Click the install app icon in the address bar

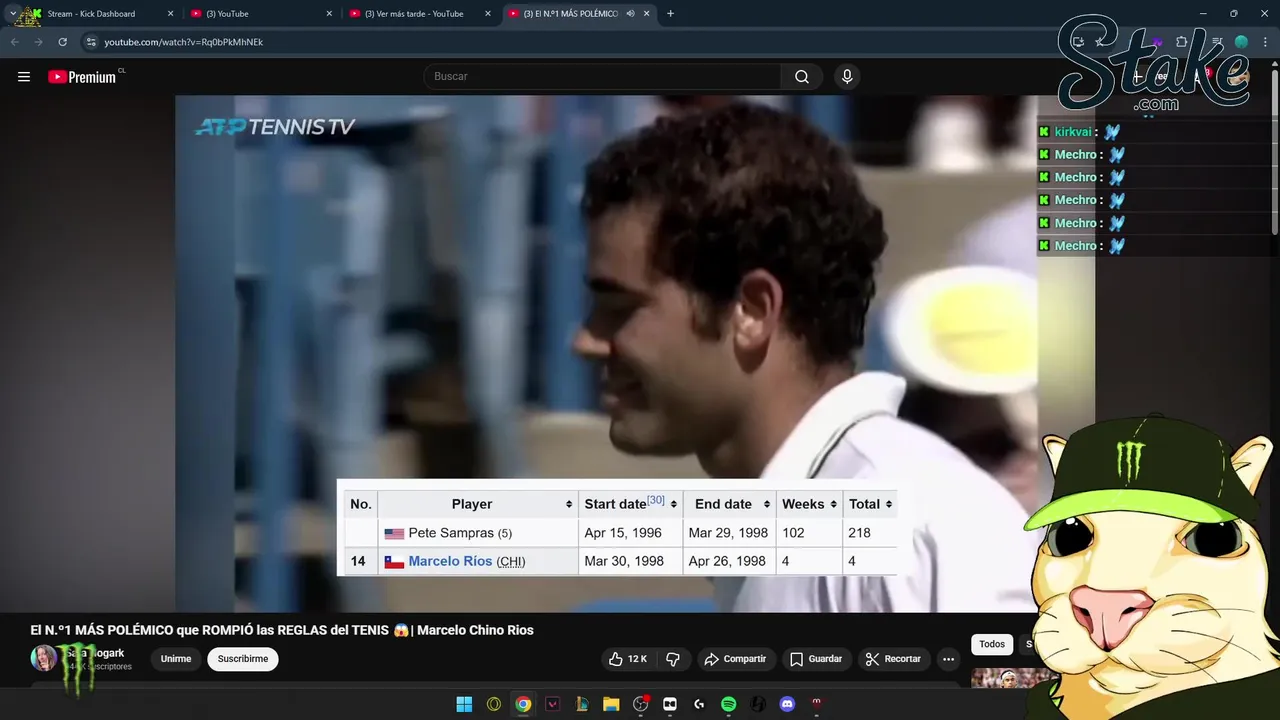click(x=1078, y=42)
